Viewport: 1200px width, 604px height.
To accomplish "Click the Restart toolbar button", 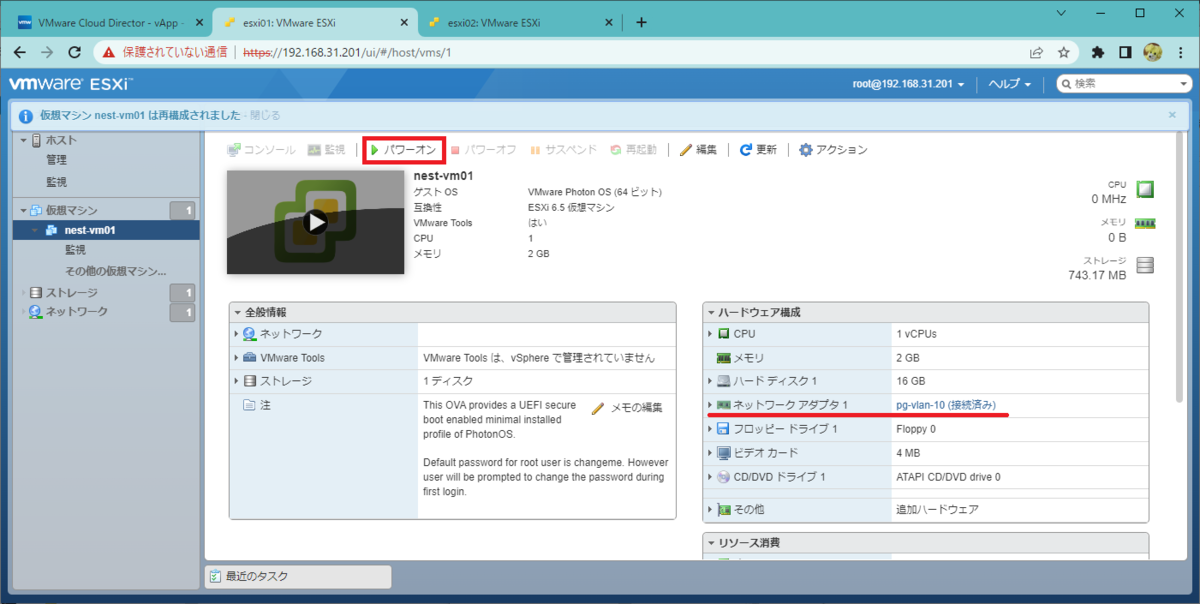I will point(633,150).
